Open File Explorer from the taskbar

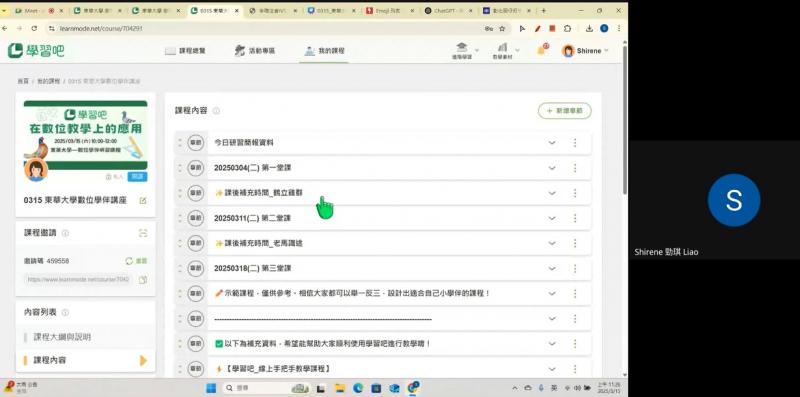[339, 388]
